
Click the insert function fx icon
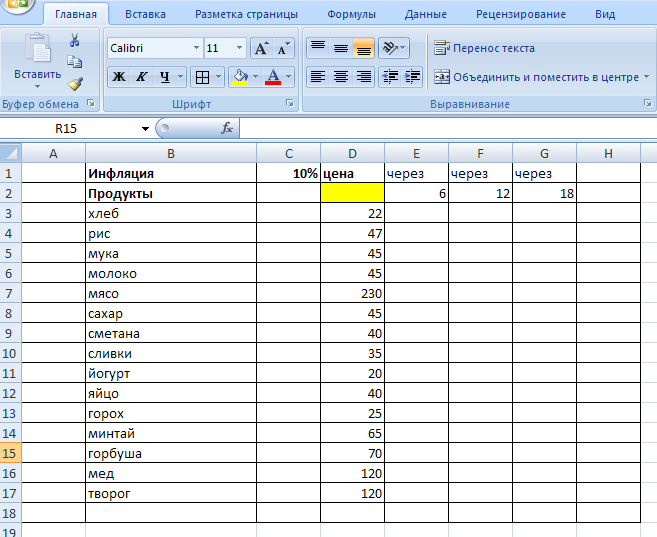click(x=227, y=128)
